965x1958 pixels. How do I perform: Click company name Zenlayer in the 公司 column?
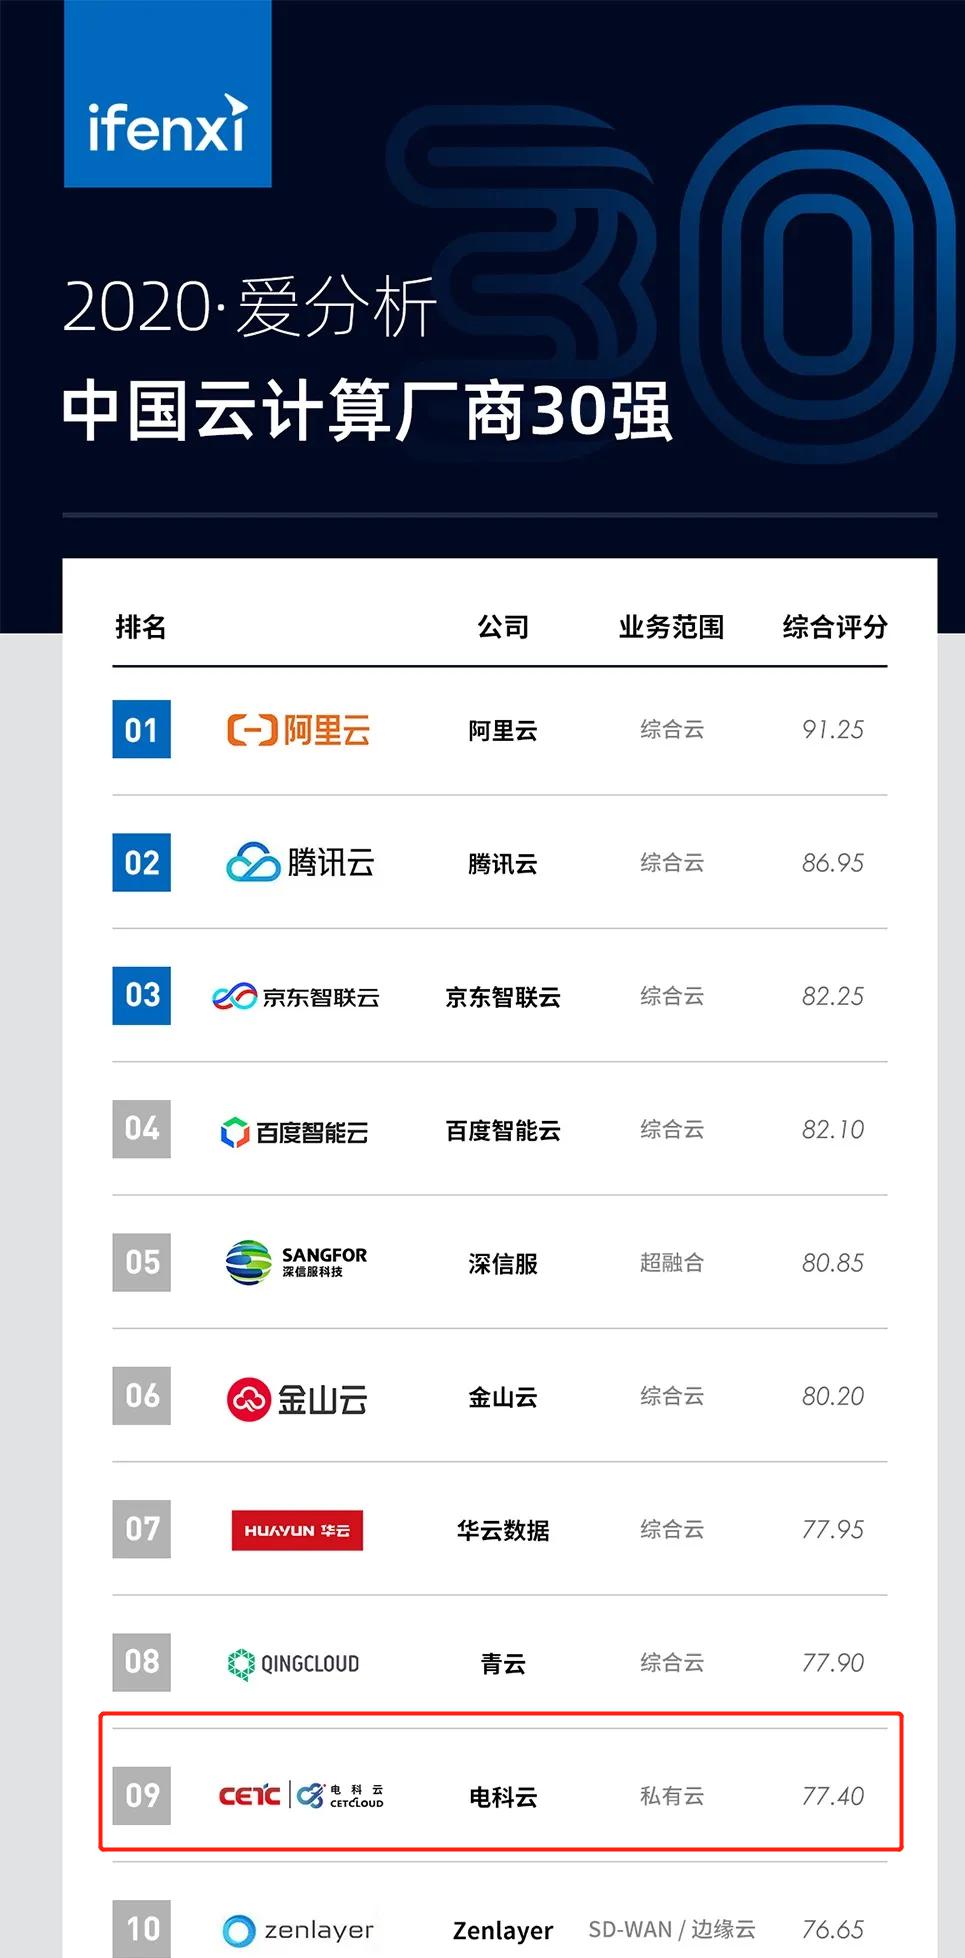click(503, 1931)
